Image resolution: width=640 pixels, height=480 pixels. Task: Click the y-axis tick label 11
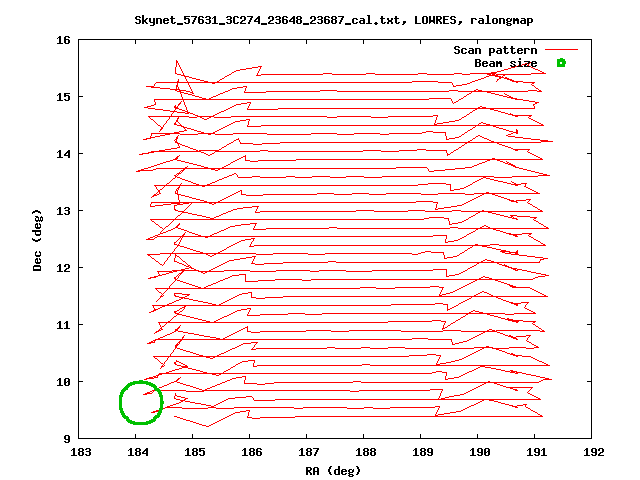pos(64,325)
